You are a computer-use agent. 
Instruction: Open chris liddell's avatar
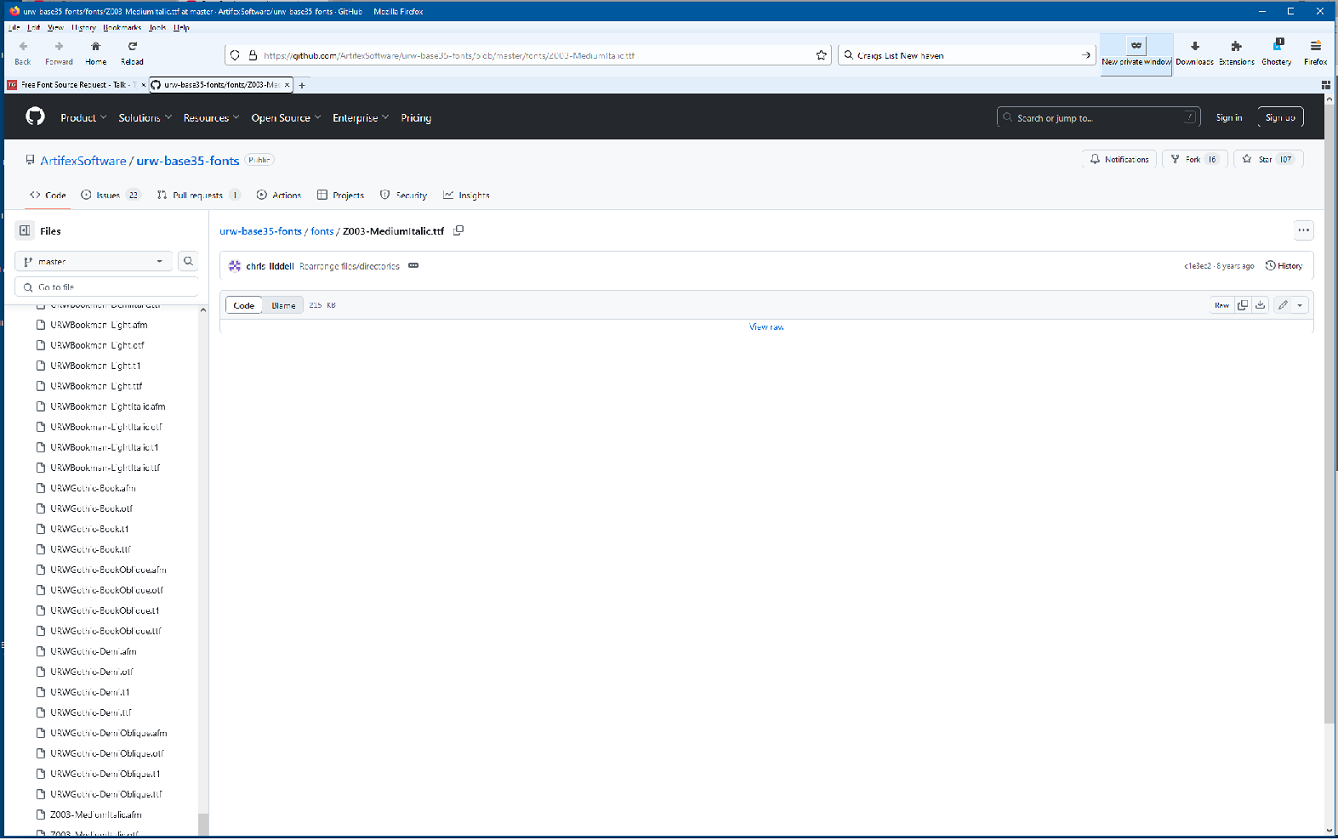tap(235, 266)
